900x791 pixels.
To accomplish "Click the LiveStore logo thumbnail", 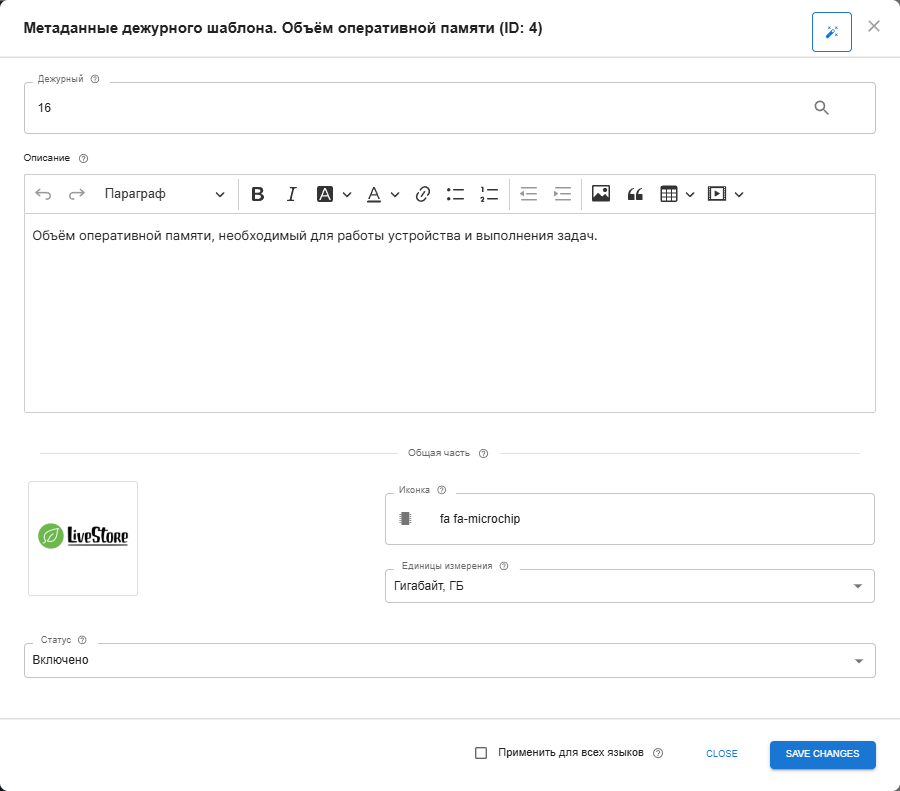I will pyautogui.click(x=83, y=537).
